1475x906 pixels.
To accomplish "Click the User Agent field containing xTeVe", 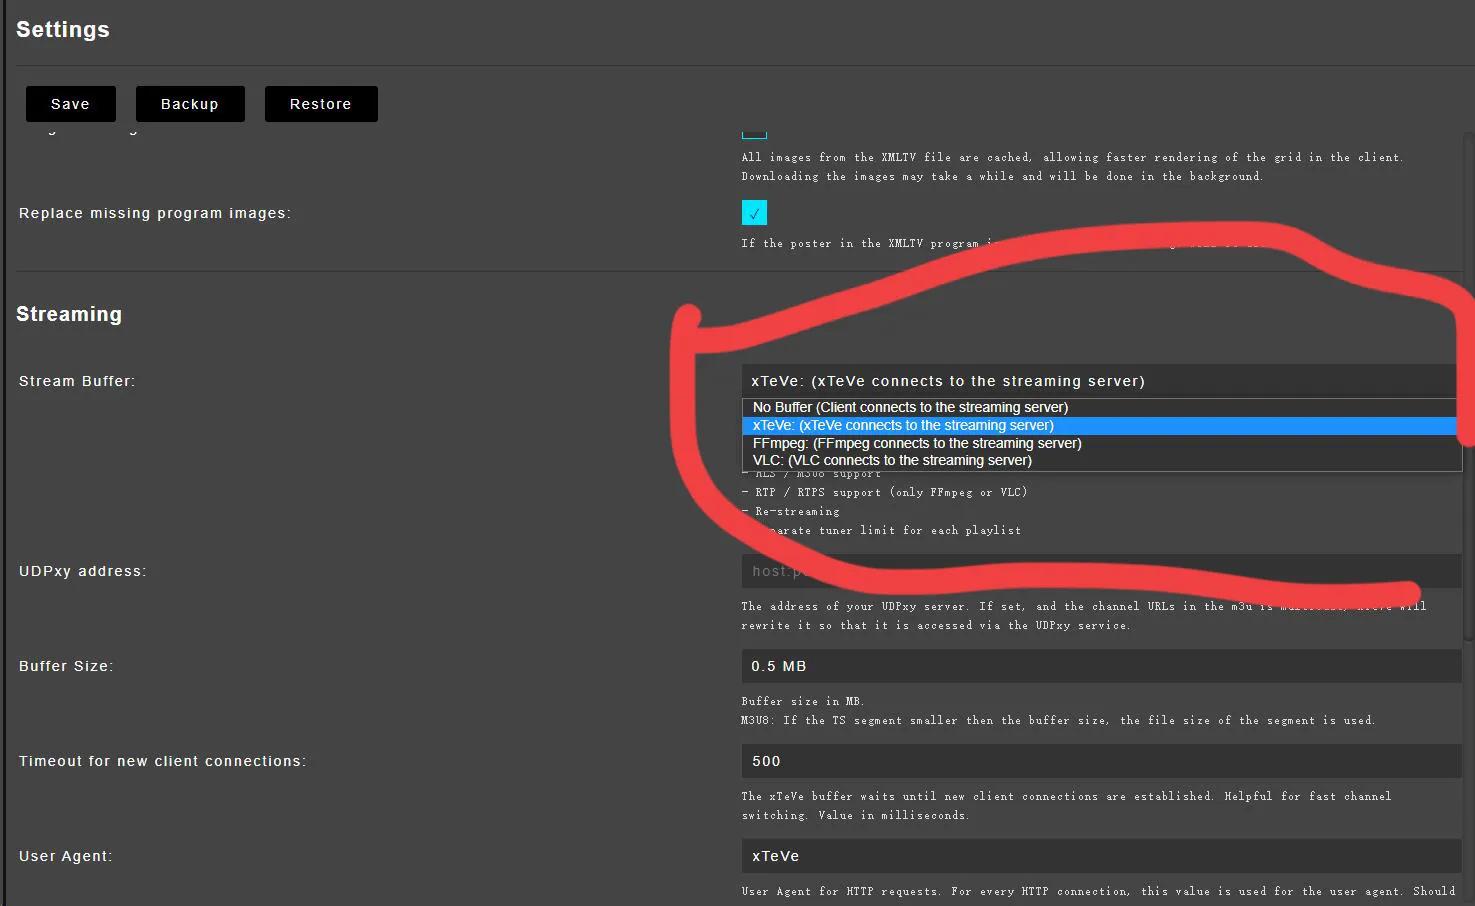I will [1098, 856].
